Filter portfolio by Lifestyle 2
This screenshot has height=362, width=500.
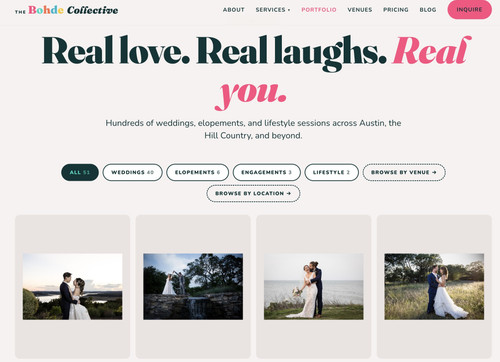331,172
